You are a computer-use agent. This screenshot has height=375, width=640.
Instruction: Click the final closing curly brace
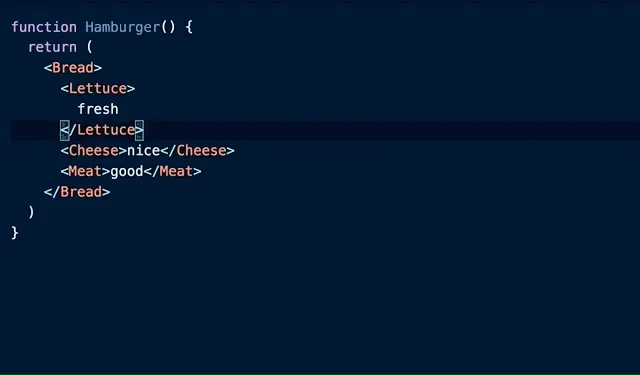15,233
